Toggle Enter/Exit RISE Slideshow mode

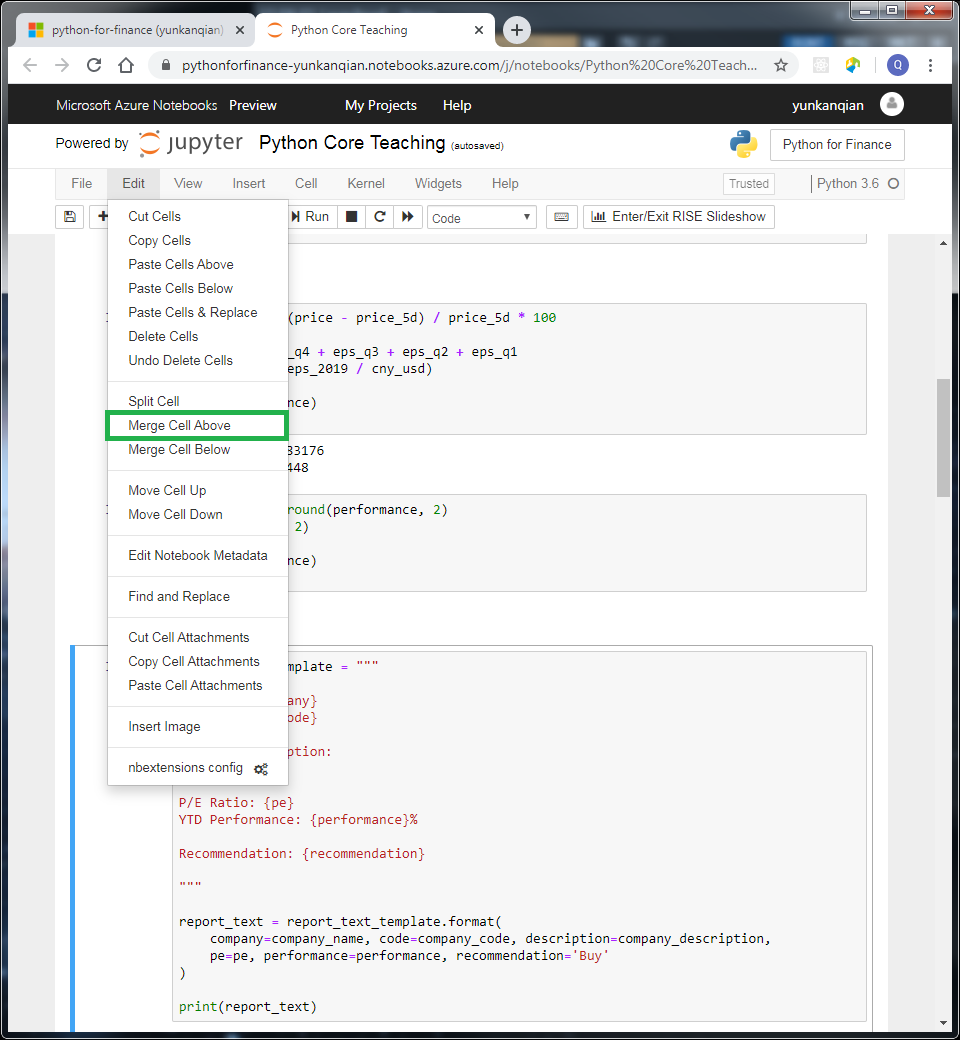click(679, 217)
